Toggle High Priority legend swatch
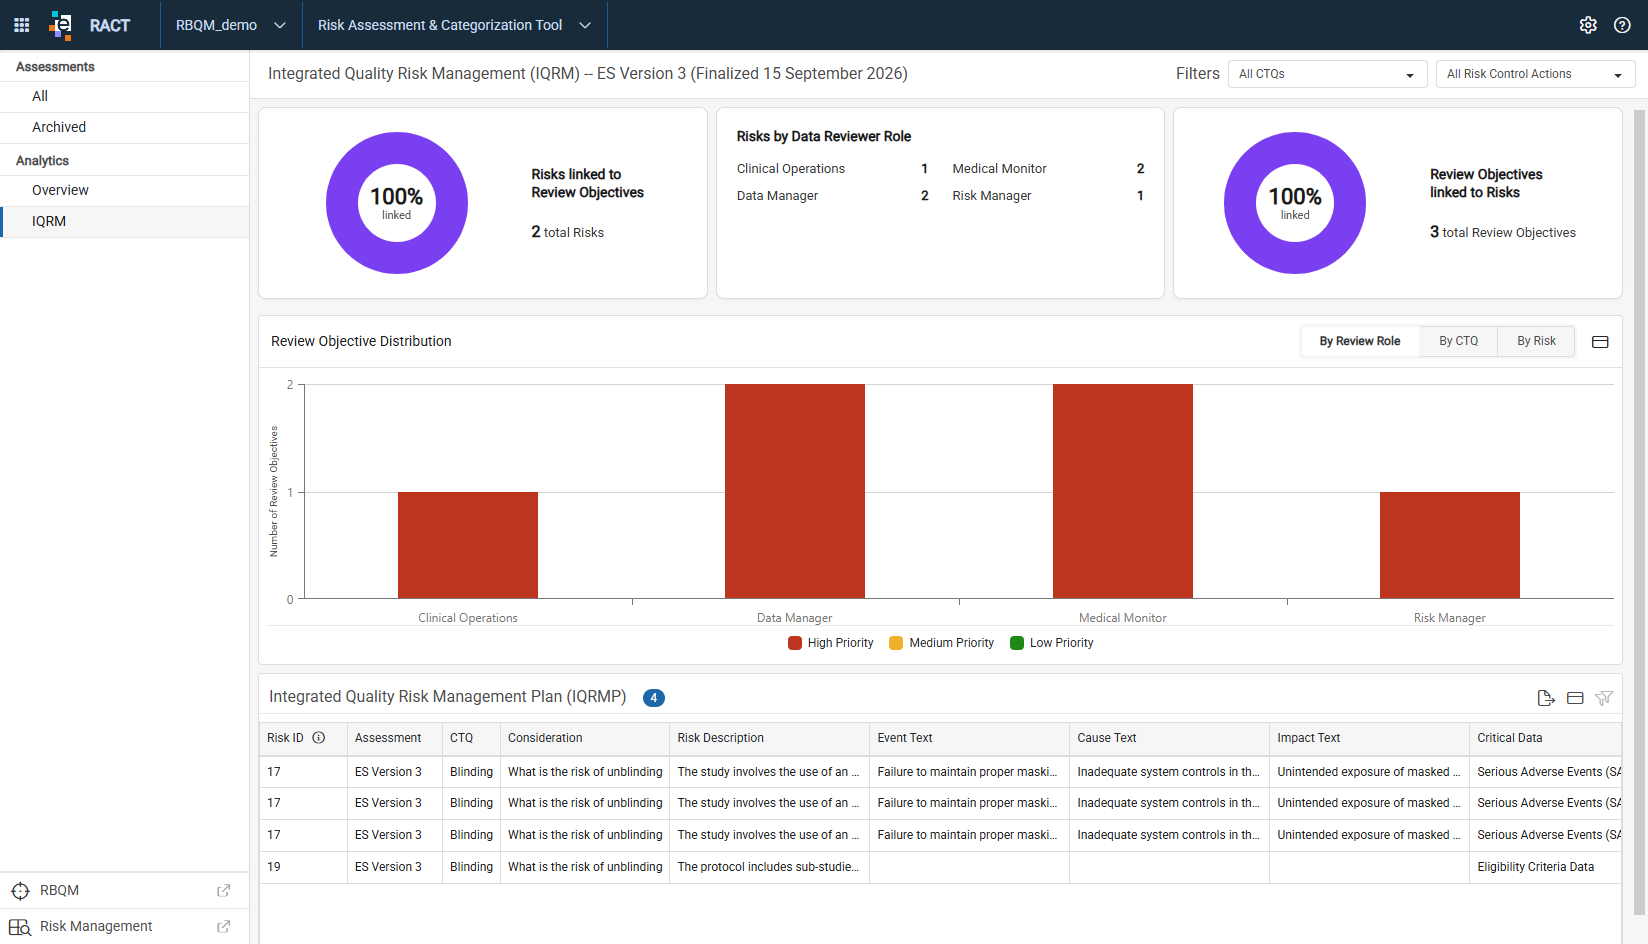 (795, 643)
